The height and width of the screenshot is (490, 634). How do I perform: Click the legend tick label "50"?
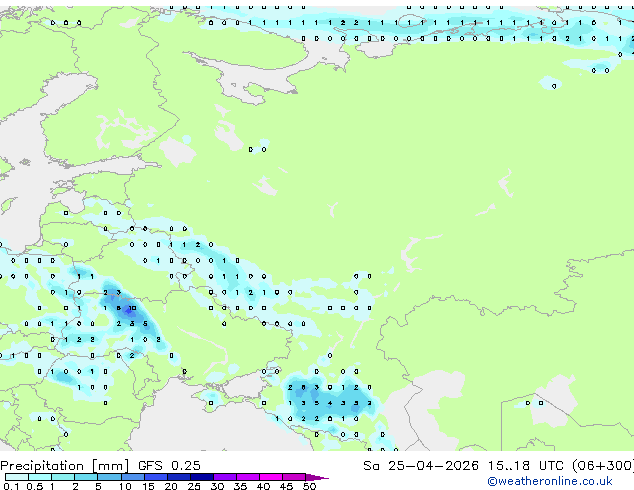[x=310, y=486]
